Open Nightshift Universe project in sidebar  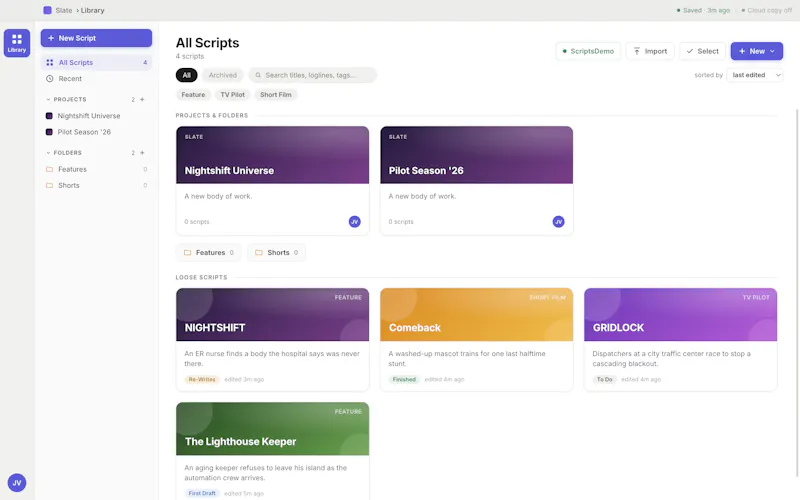96,116
